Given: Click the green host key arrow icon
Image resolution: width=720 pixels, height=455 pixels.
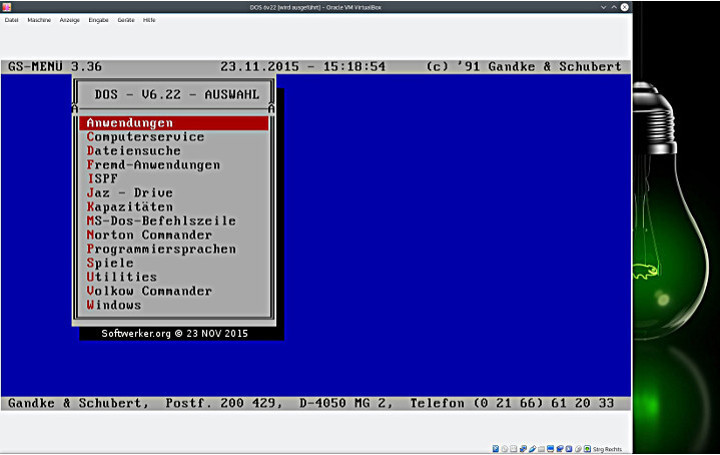Looking at the screenshot, I should (x=587, y=449).
